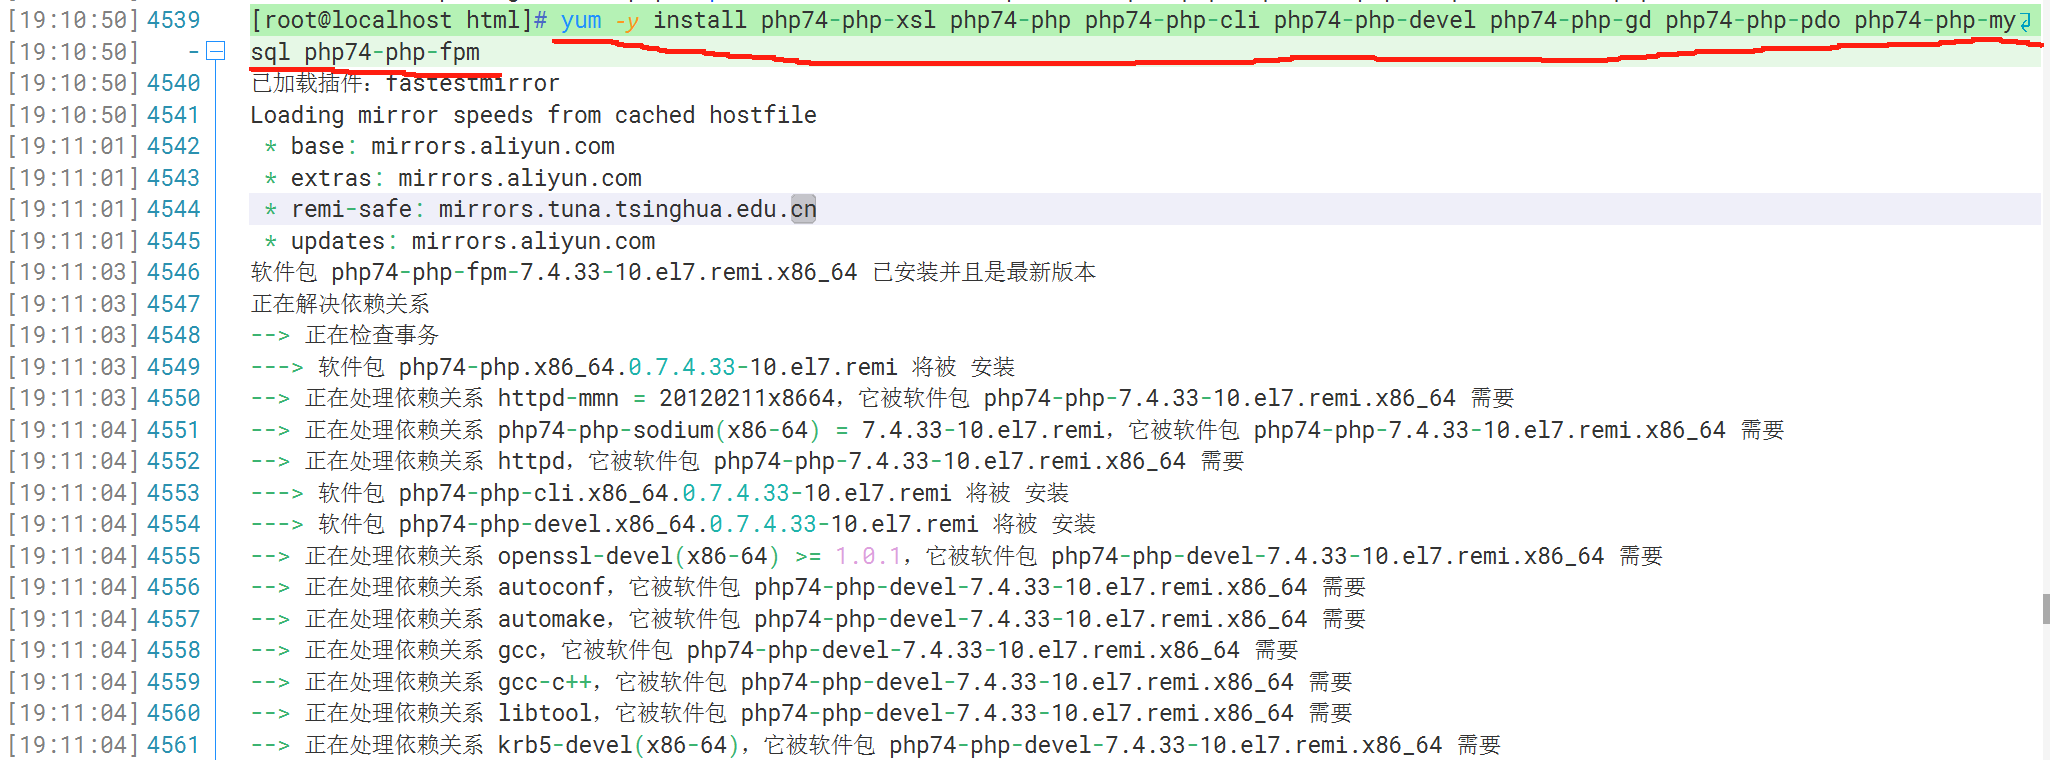Click the wrapped 'sql php74-php-fpm' line

pos(365,52)
